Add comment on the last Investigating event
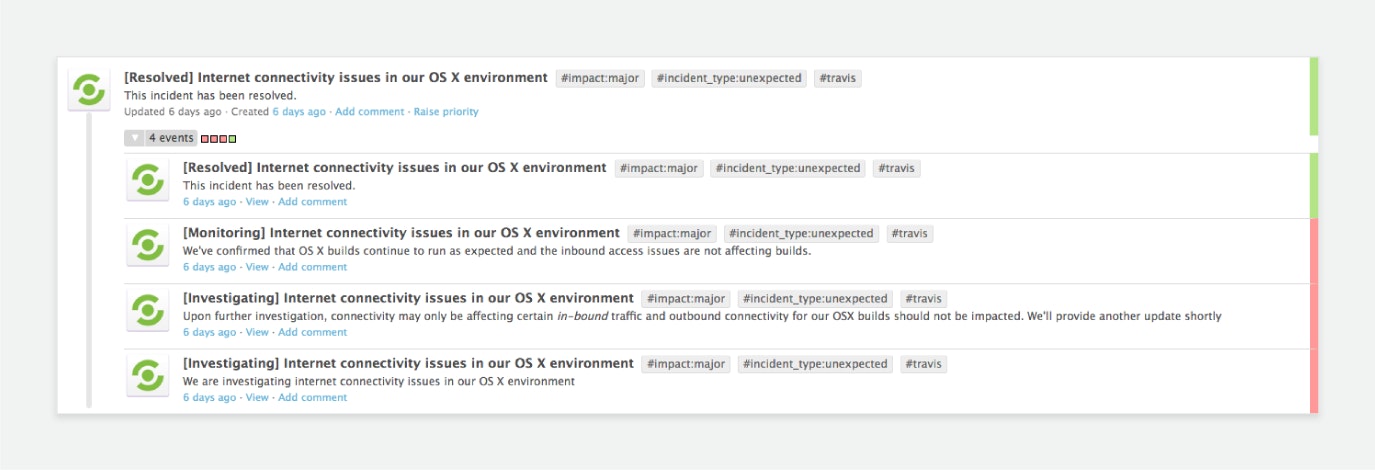 [x=312, y=398]
